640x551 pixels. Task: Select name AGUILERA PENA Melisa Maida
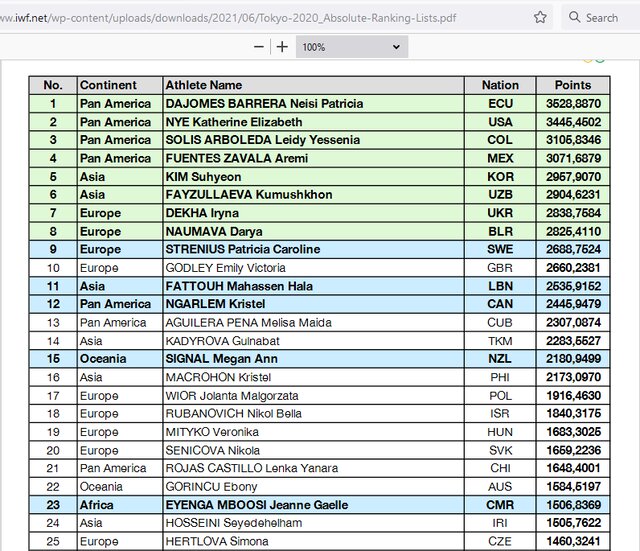(x=249, y=323)
